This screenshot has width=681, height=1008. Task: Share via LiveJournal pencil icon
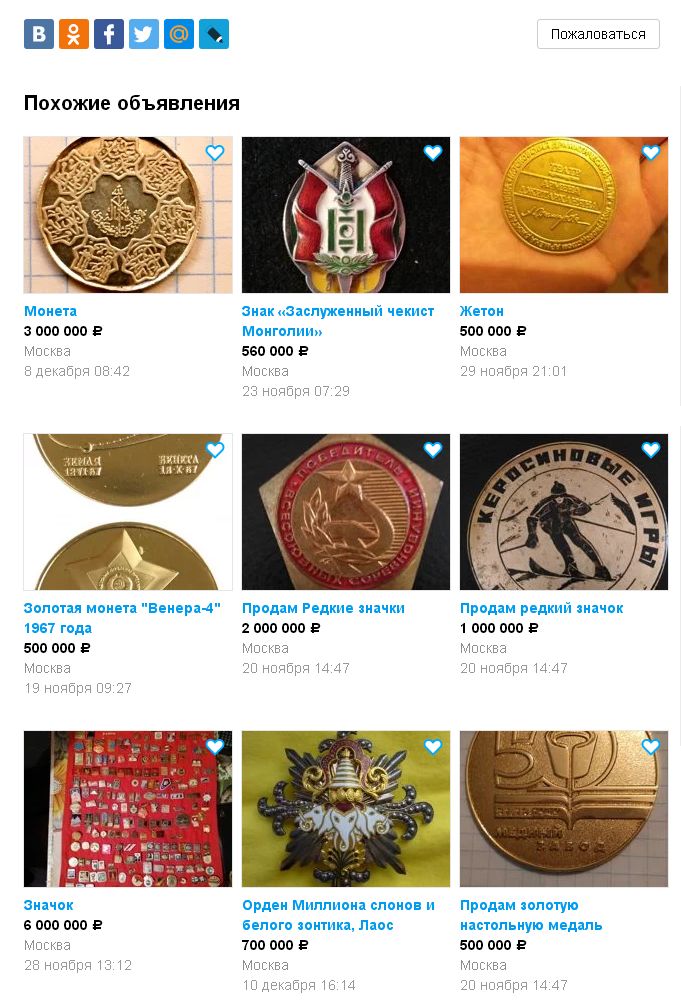(x=214, y=34)
